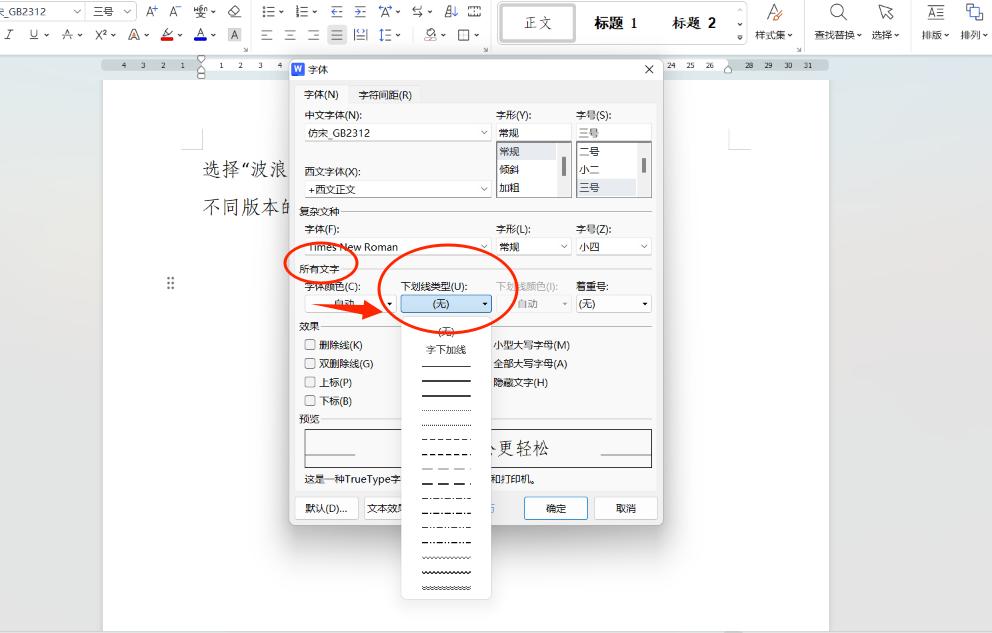Click the increase font size icon
This screenshot has width=992, height=633.
click(152, 11)
